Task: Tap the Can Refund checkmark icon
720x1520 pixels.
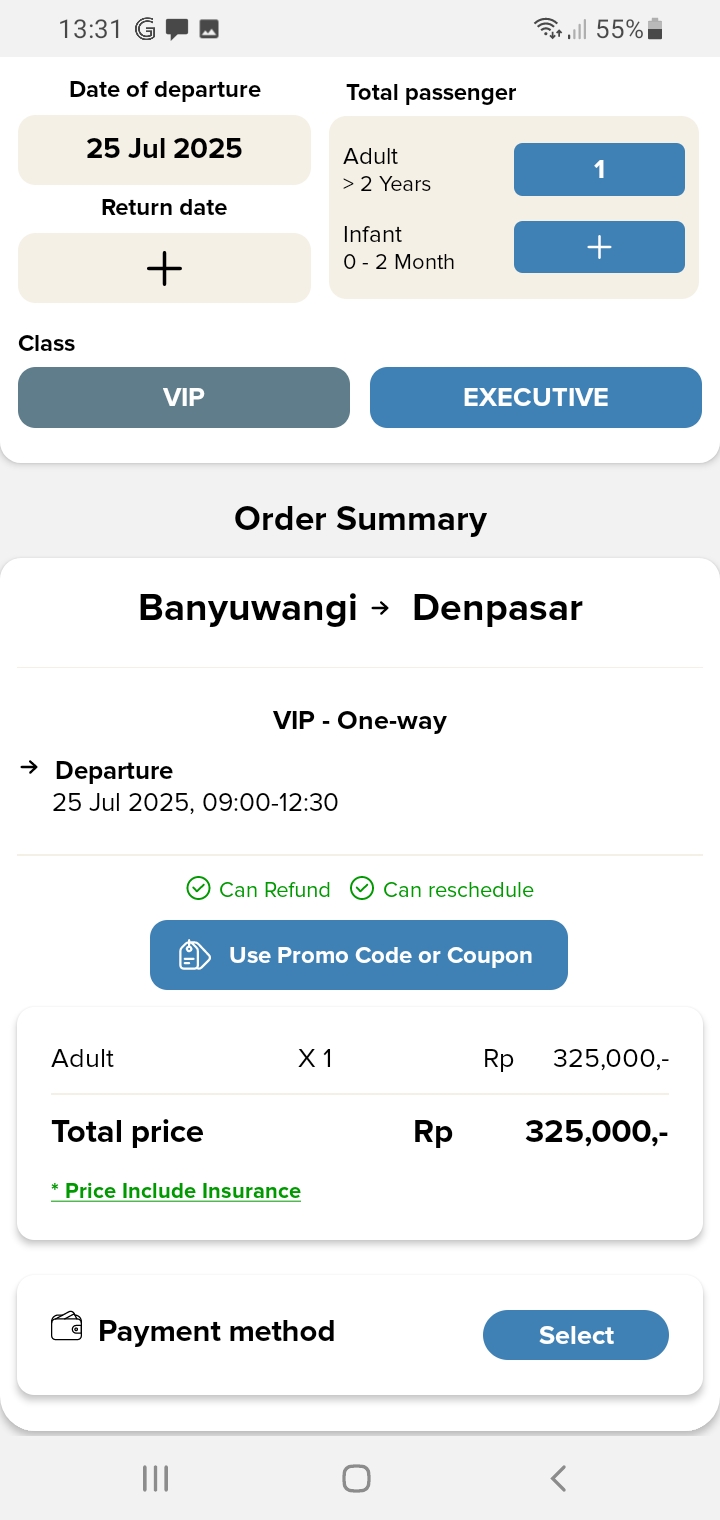Action: 198,888
